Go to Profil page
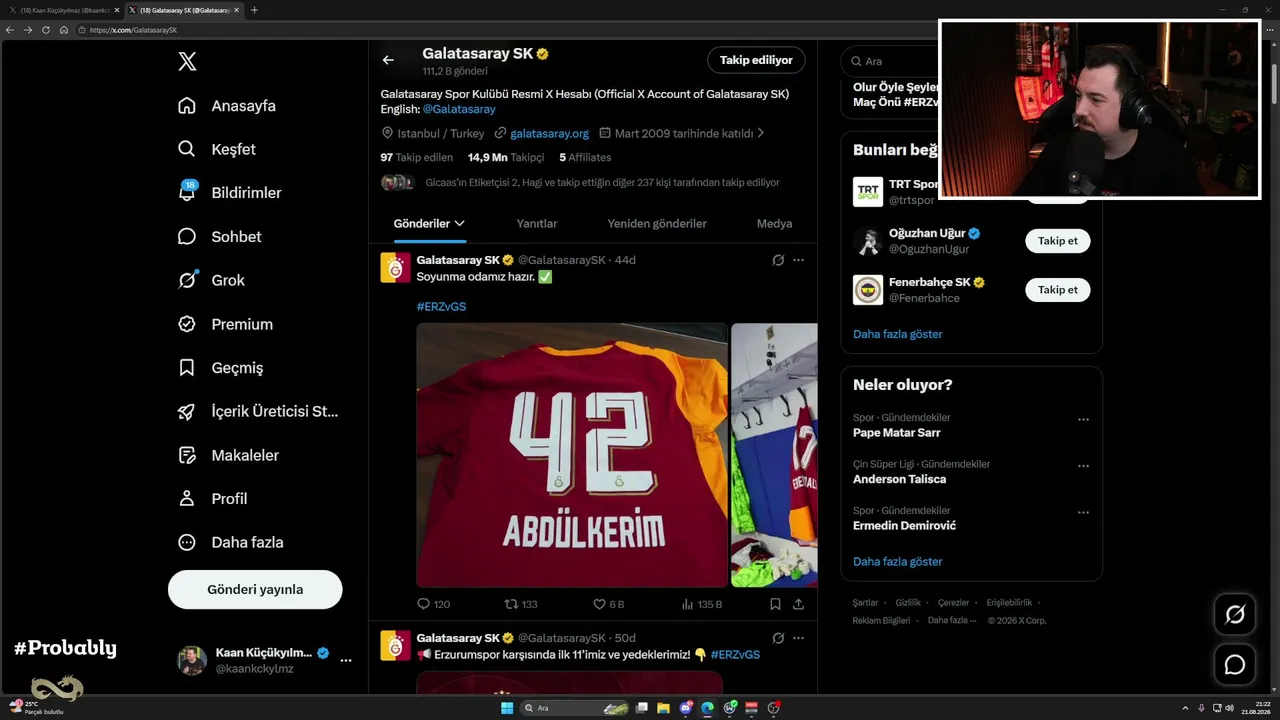1280x720 pixels. click(x=212, y=499)
